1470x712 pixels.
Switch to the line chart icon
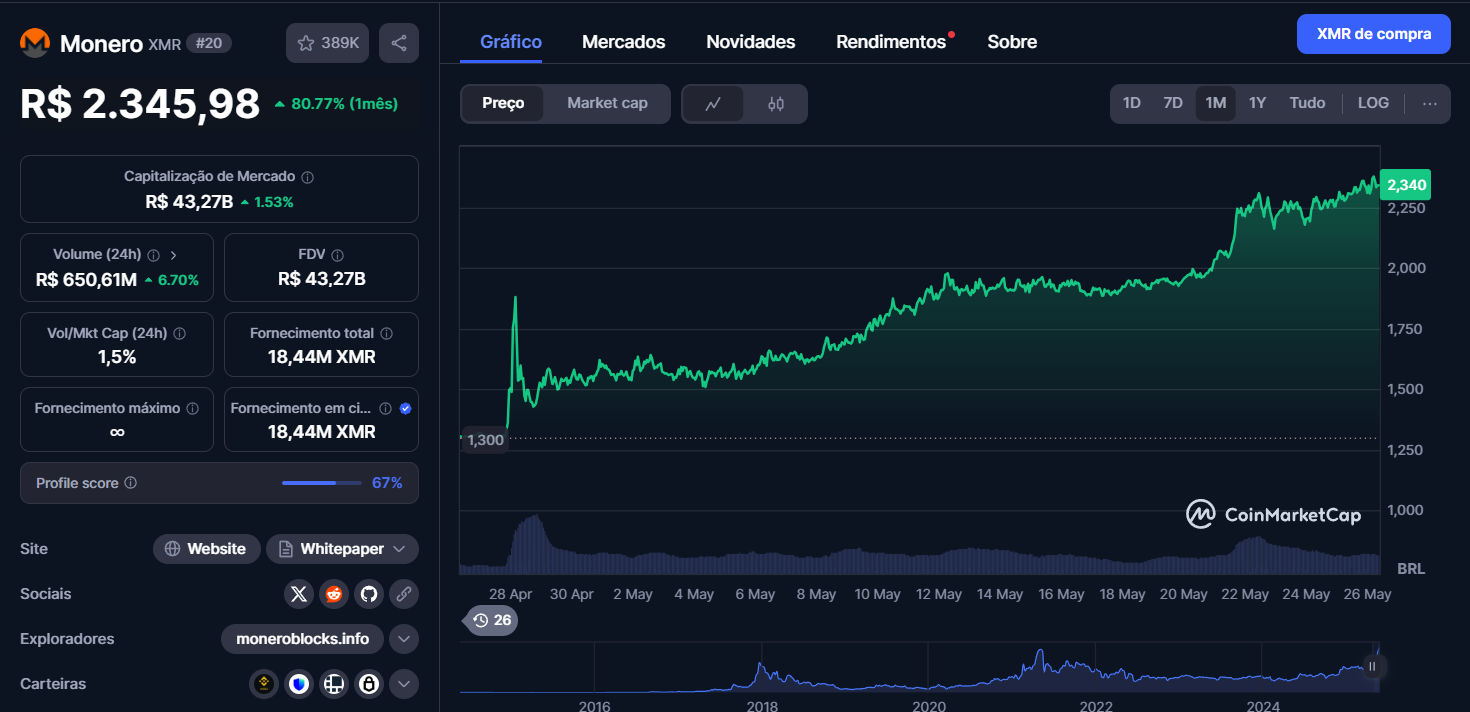coord(713,104)
